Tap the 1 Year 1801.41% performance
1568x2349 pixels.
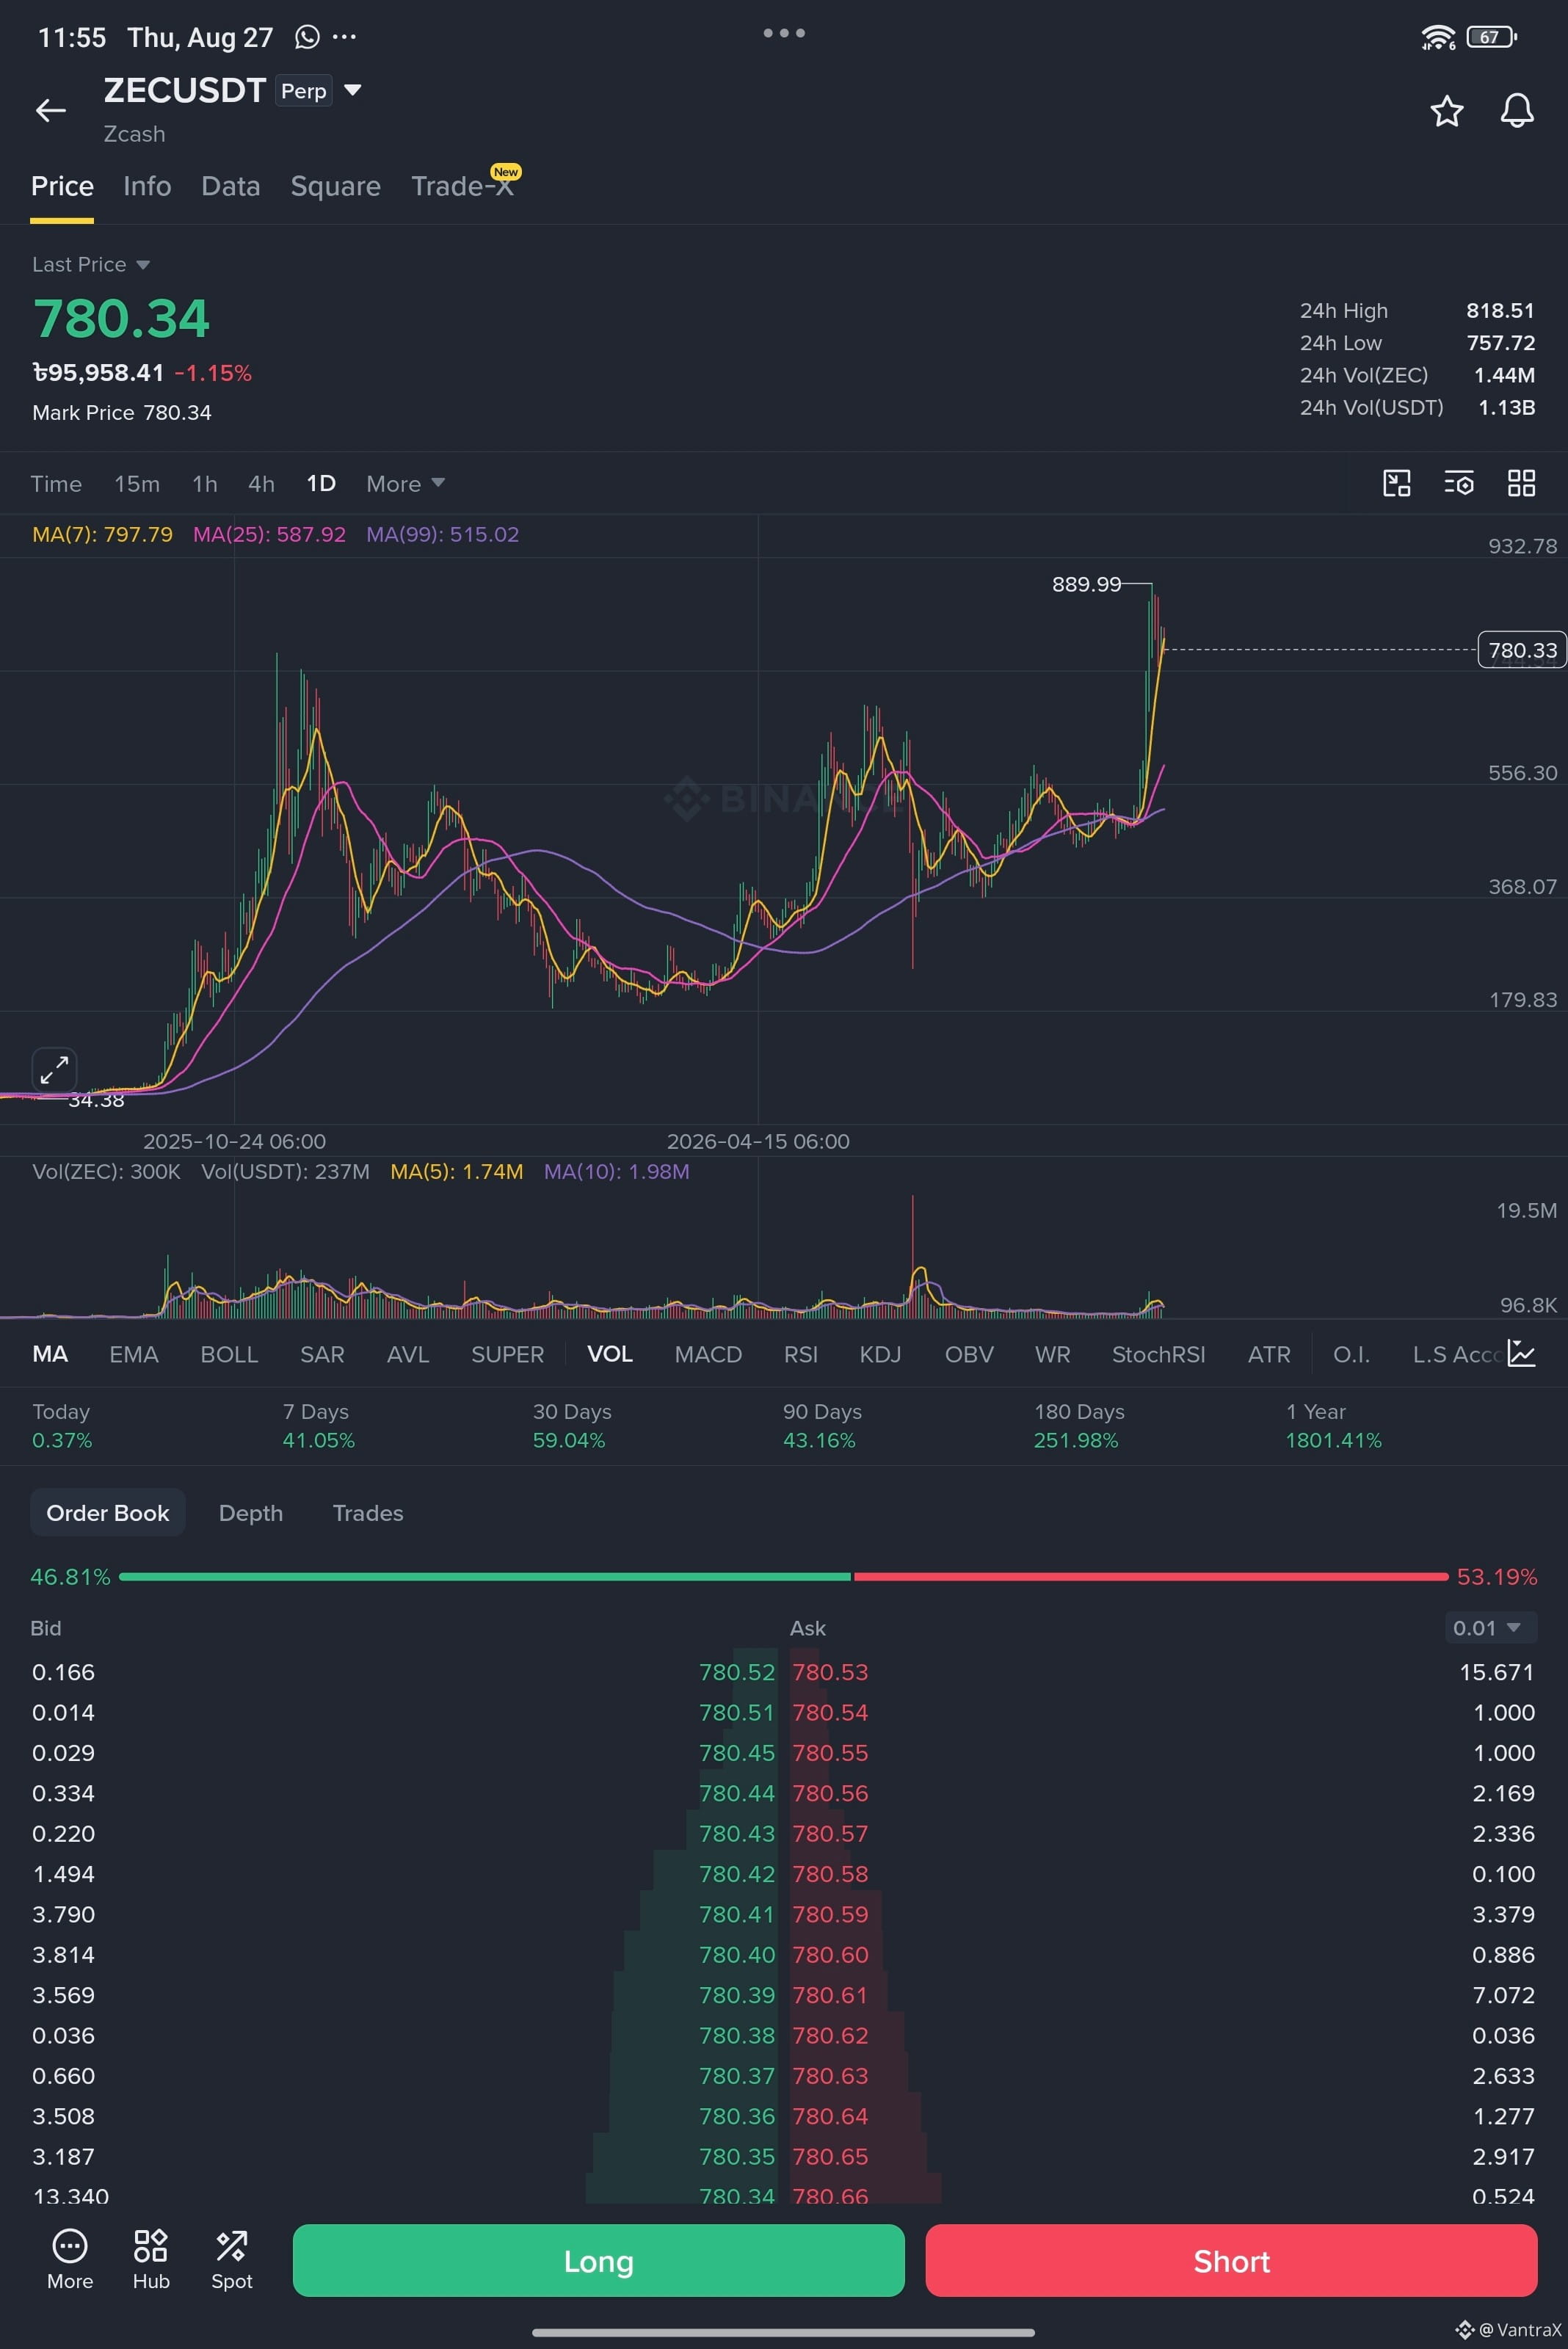[x=1333, y=1426]
